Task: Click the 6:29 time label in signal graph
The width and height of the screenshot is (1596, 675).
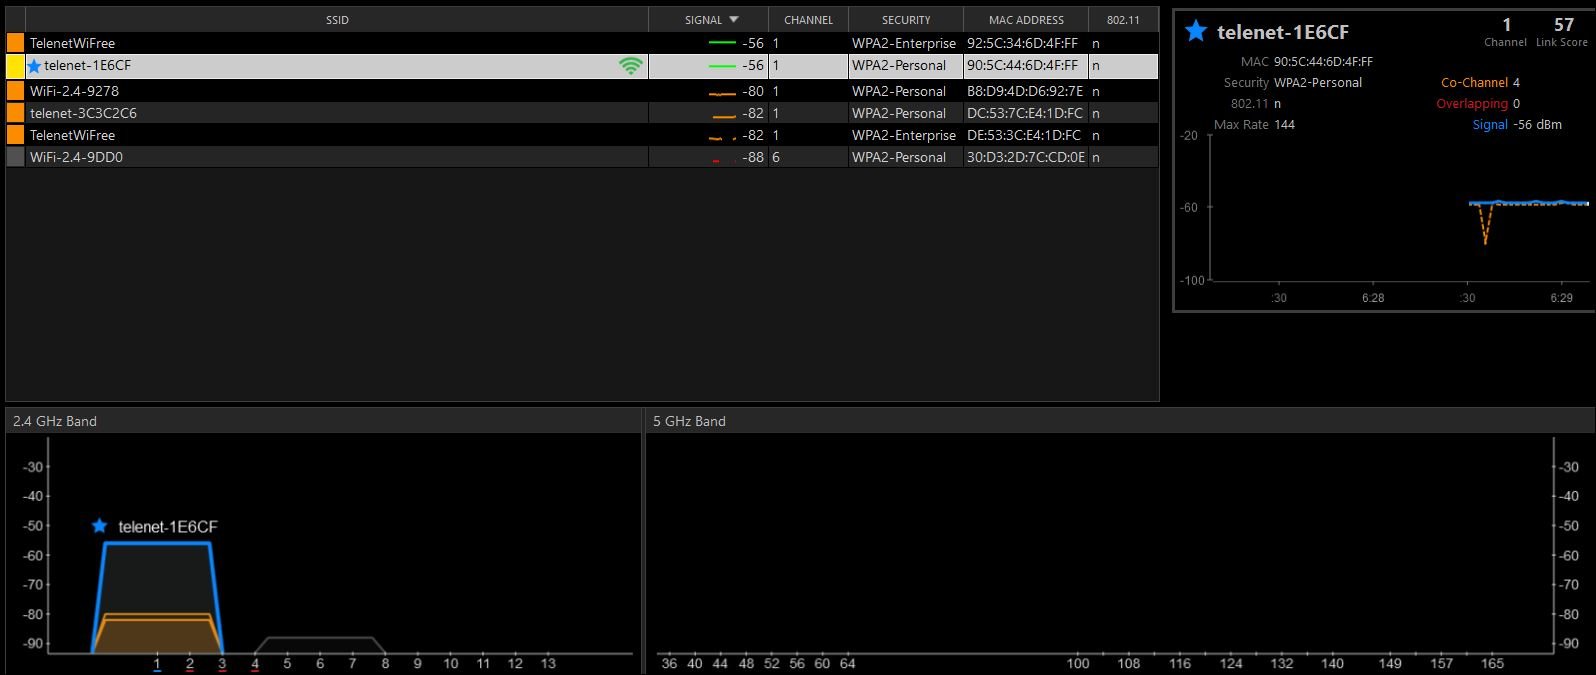Action: coord(1561,298)
